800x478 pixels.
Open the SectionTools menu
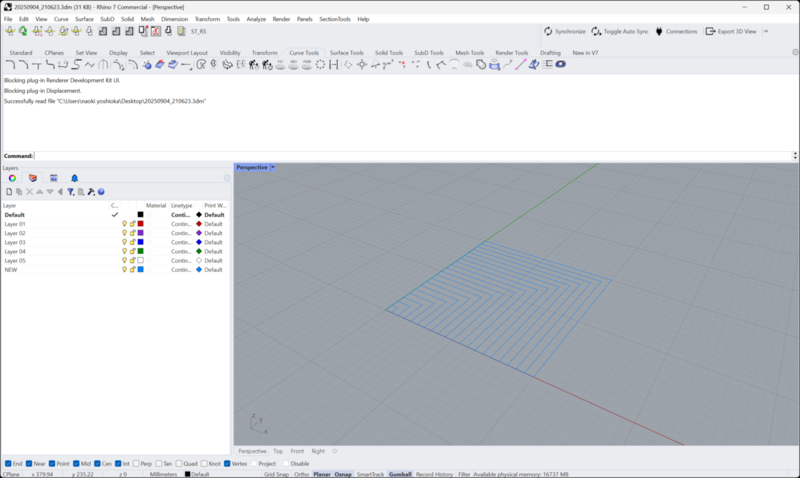point(335,19)
